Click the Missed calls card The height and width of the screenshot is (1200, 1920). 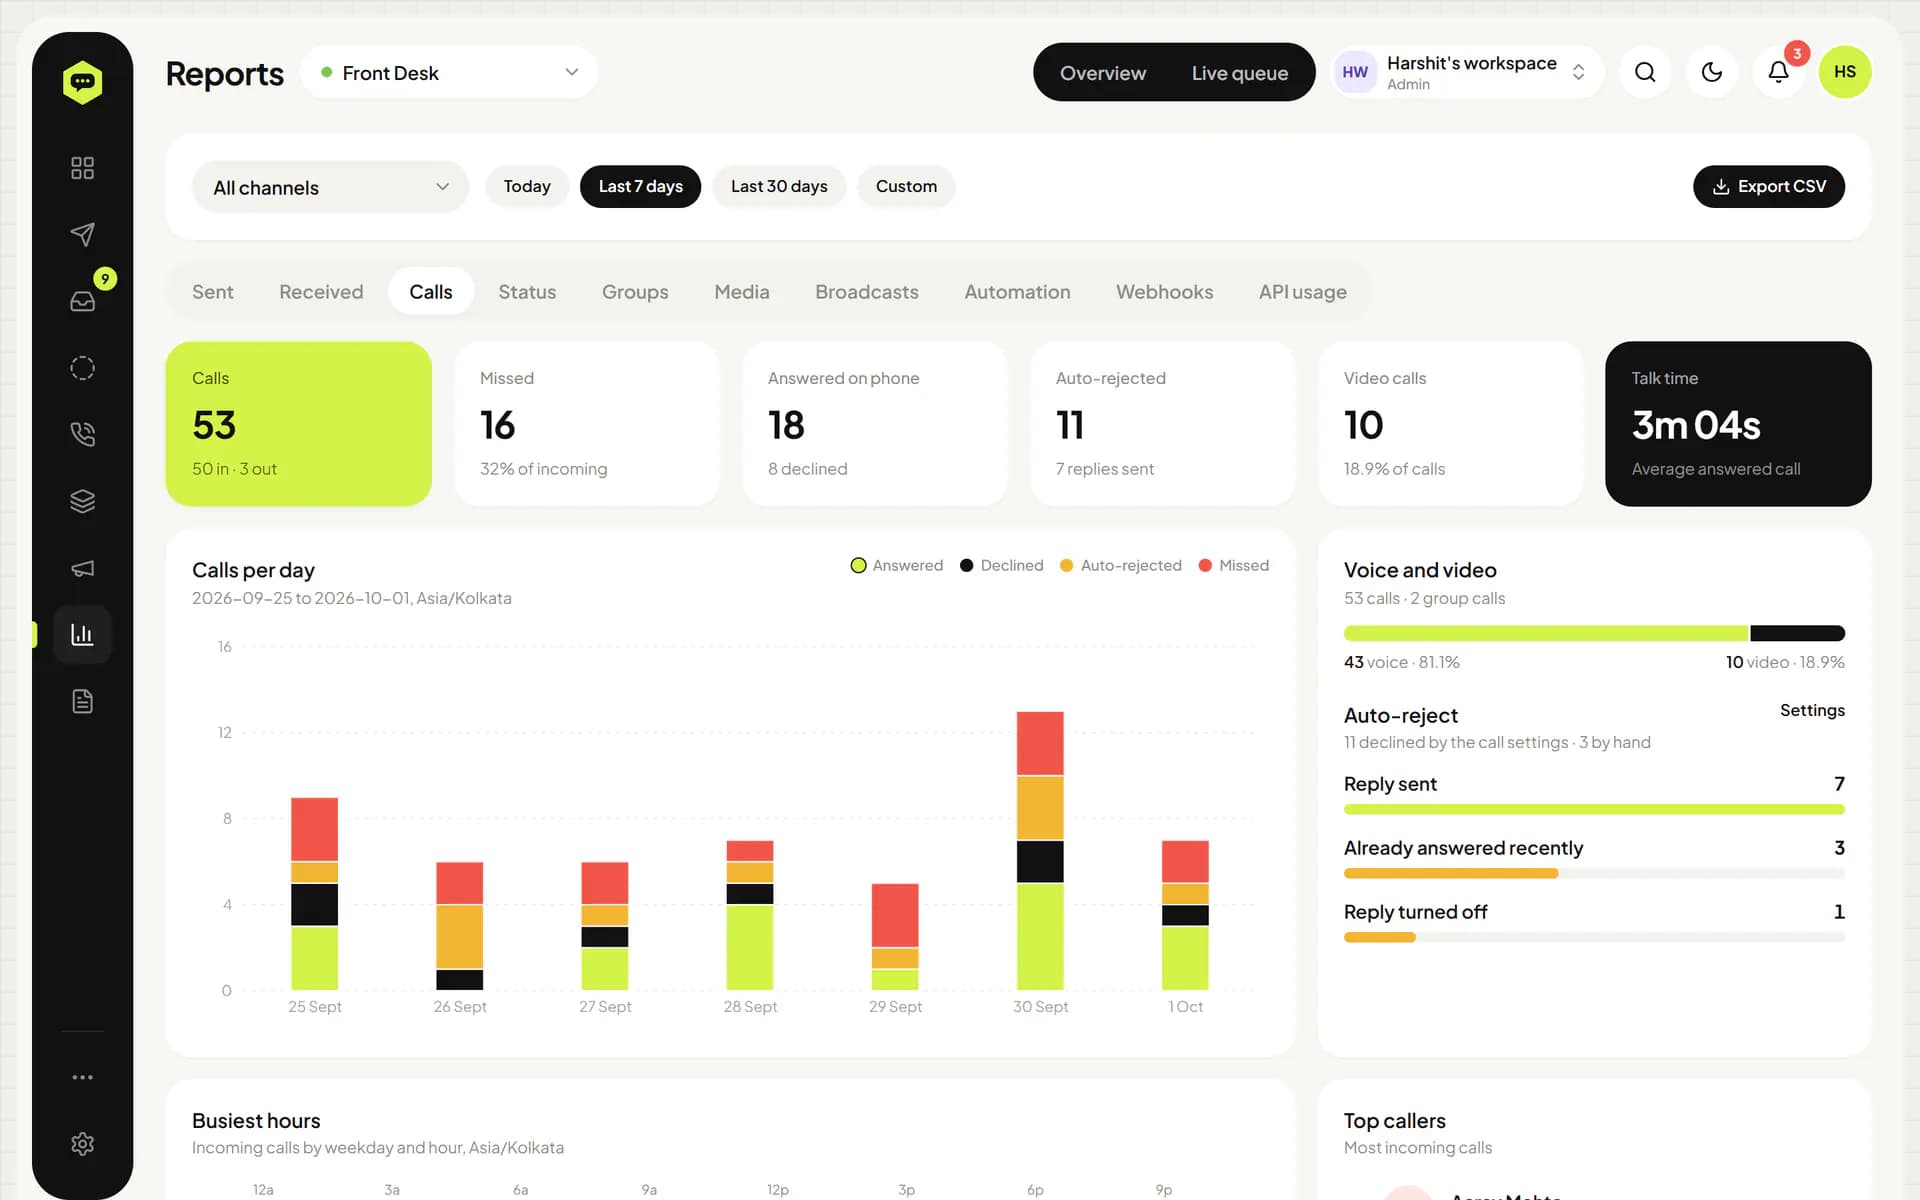[x=587, y=424]
